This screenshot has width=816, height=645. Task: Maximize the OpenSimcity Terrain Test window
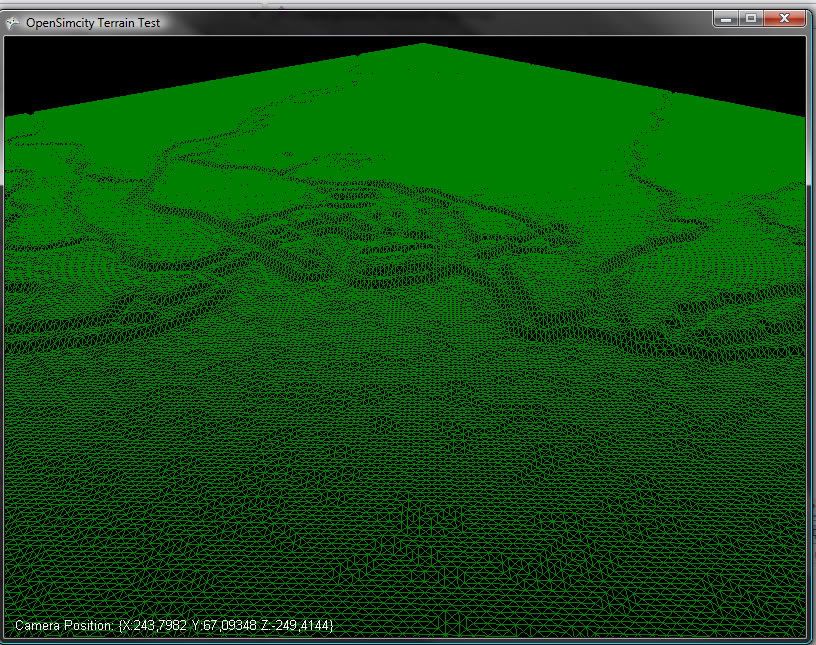pyautogui.click(x=750, y=19)
